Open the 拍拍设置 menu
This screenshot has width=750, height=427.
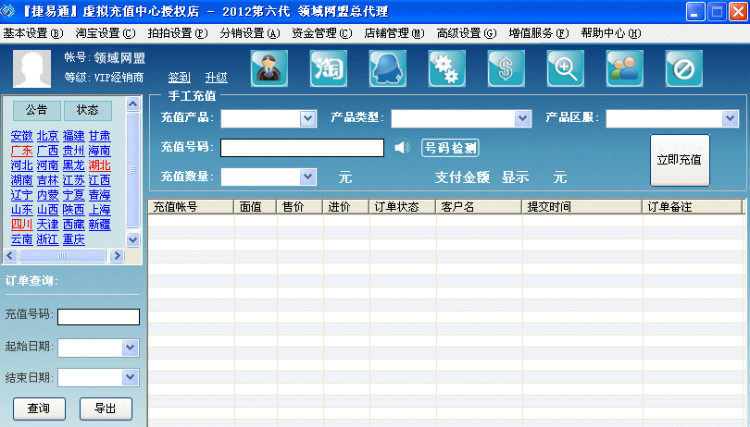[x=177, y=33]
